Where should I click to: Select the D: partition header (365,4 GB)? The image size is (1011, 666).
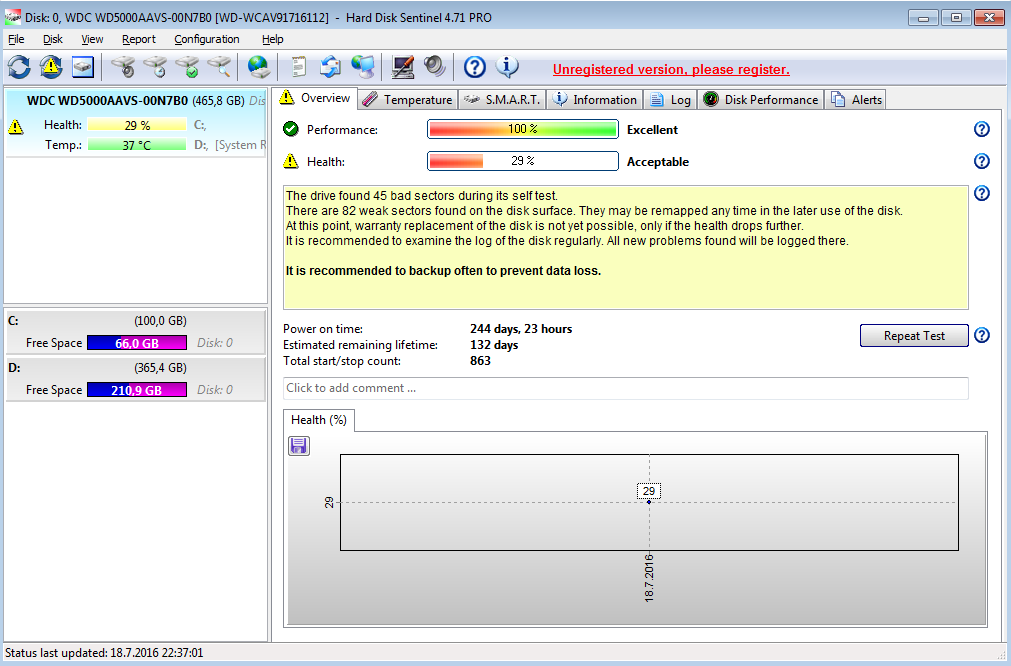[135, 368]
